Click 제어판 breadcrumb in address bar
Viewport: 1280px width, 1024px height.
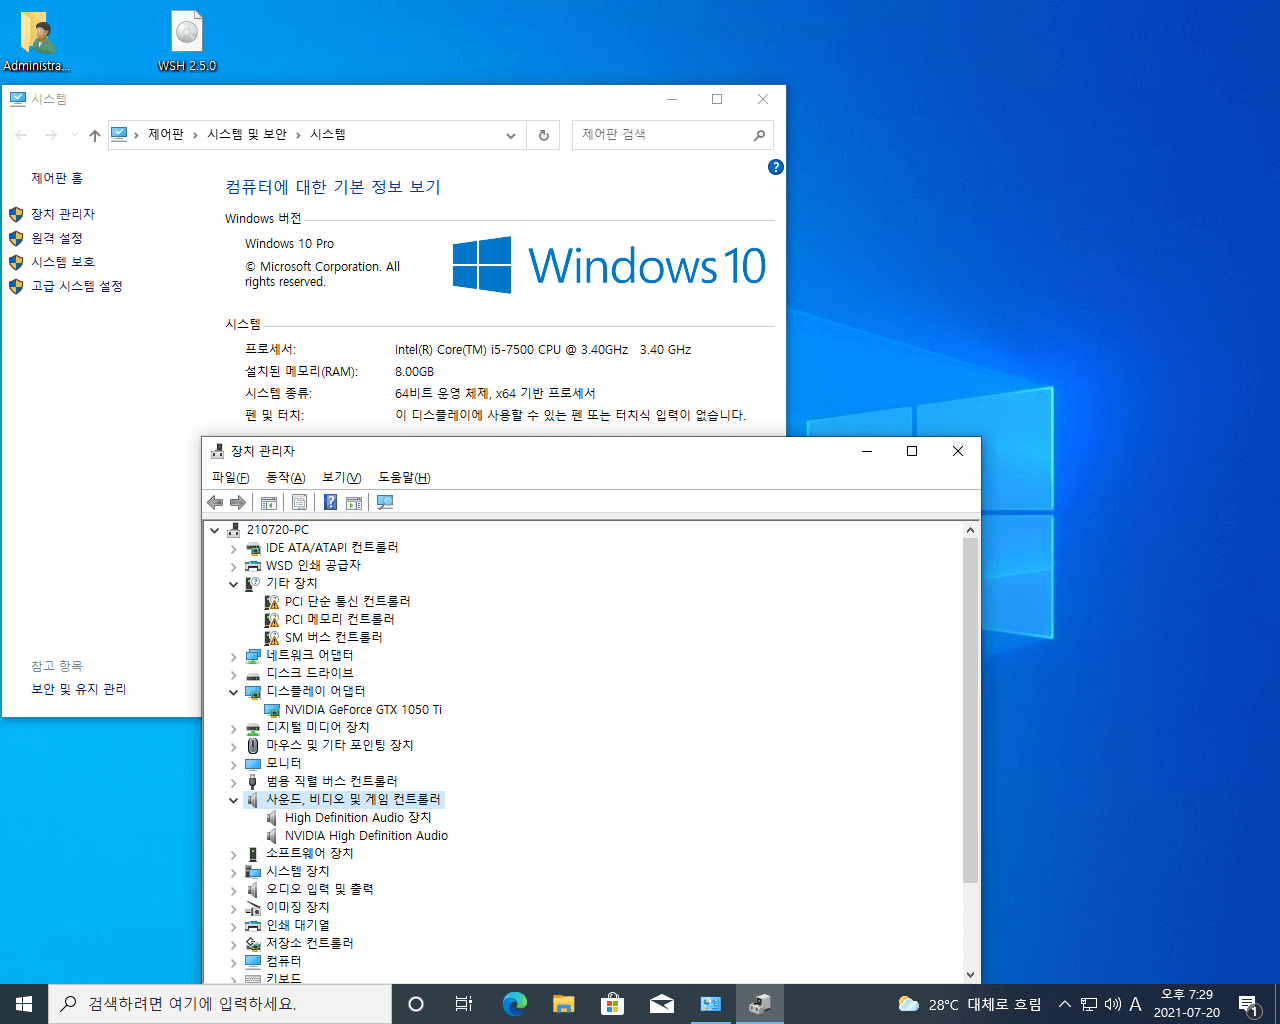tap(166, 134)
